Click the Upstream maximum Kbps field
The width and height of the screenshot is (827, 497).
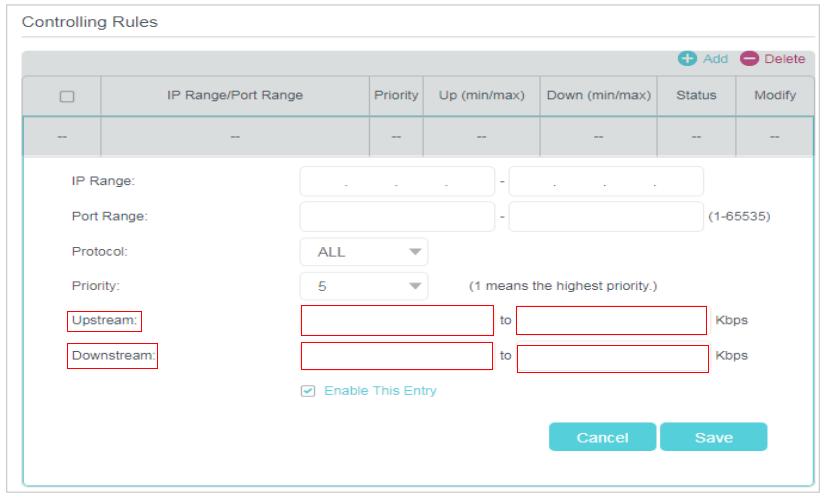(x=611, y=320)
